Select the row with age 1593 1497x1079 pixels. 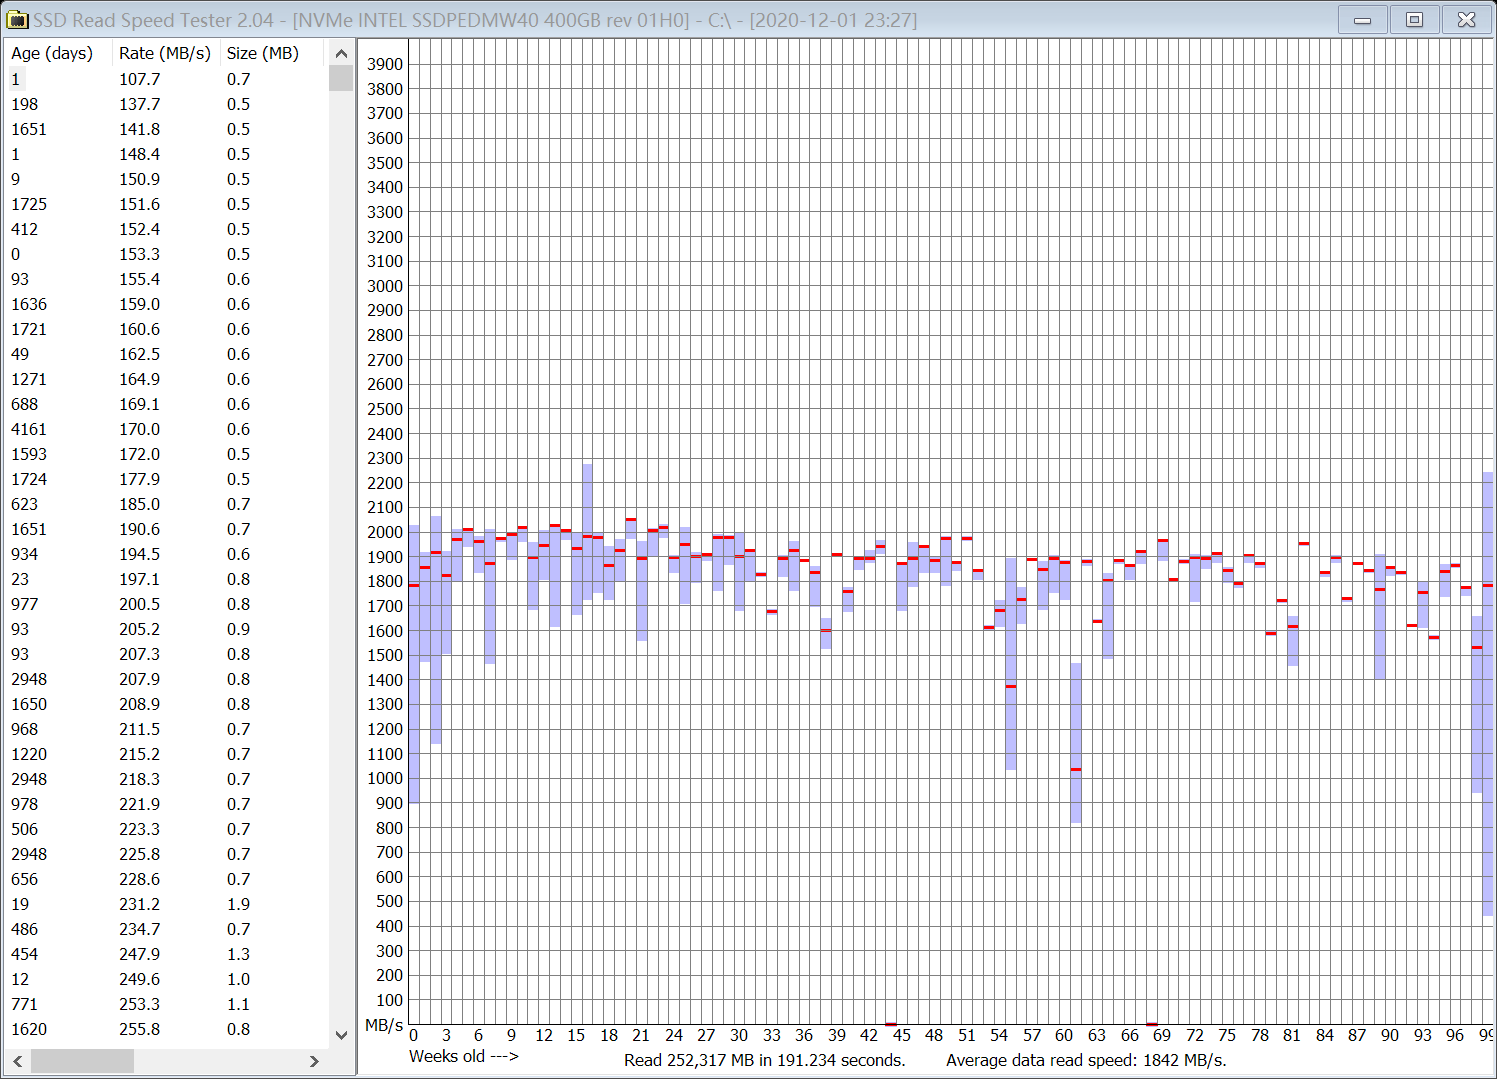(x=167, y=454)
